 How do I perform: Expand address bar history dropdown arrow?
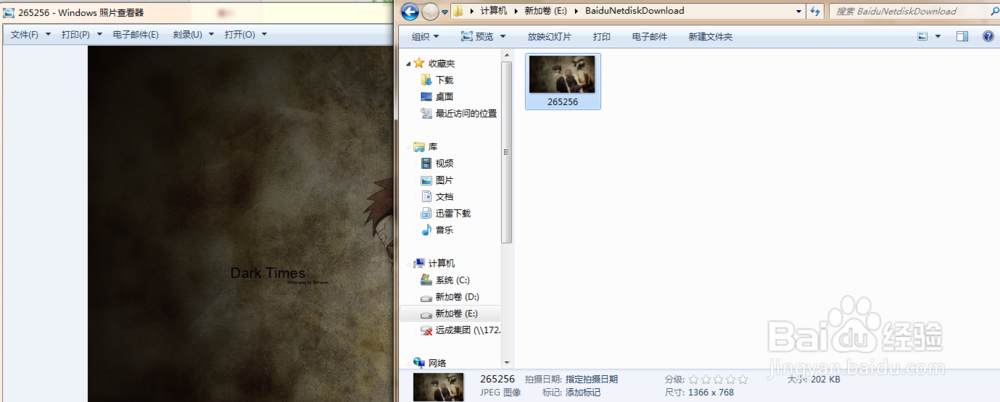(798, 11)
